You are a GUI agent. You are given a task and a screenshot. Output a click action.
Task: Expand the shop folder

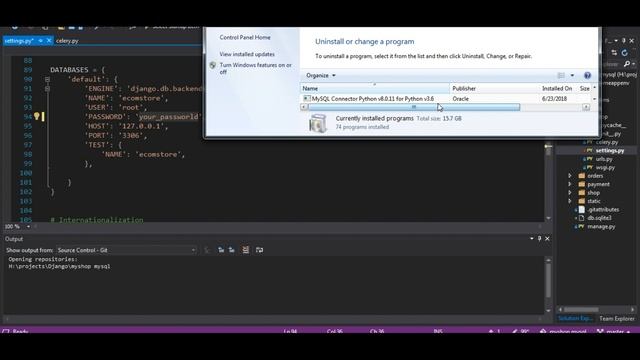pos(570,193)
